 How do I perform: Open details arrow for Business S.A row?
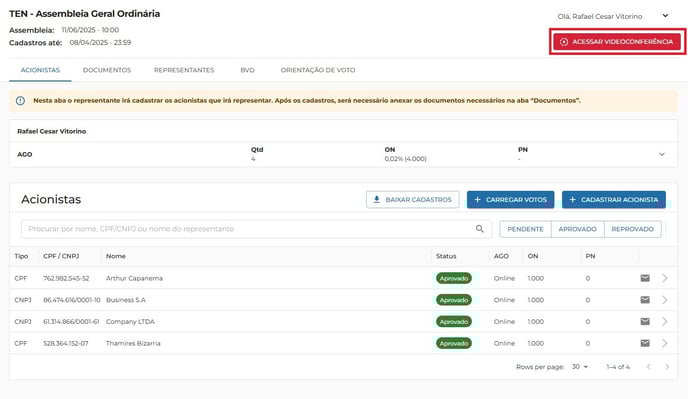[x=665, y=300]
